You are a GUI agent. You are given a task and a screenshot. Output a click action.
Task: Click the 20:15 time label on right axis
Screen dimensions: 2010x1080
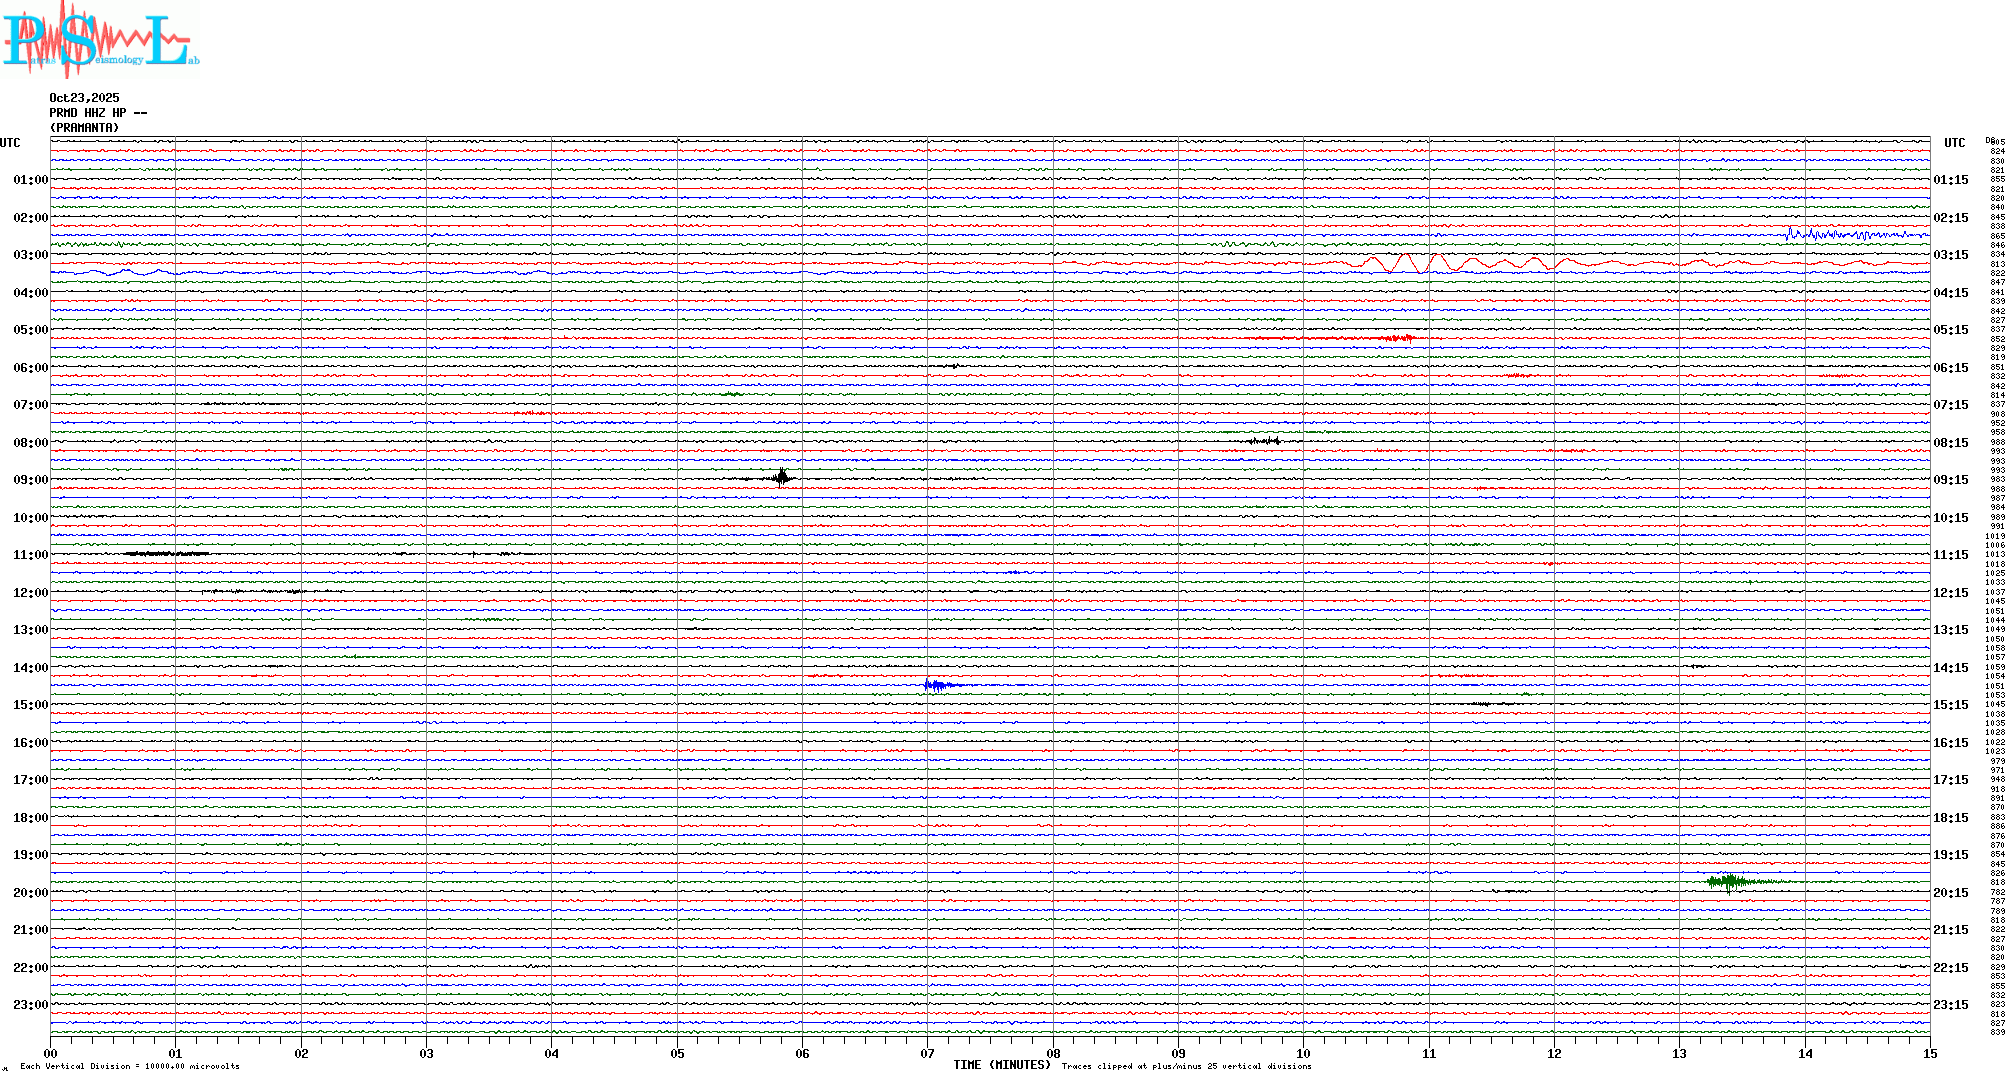[1950, 893]
